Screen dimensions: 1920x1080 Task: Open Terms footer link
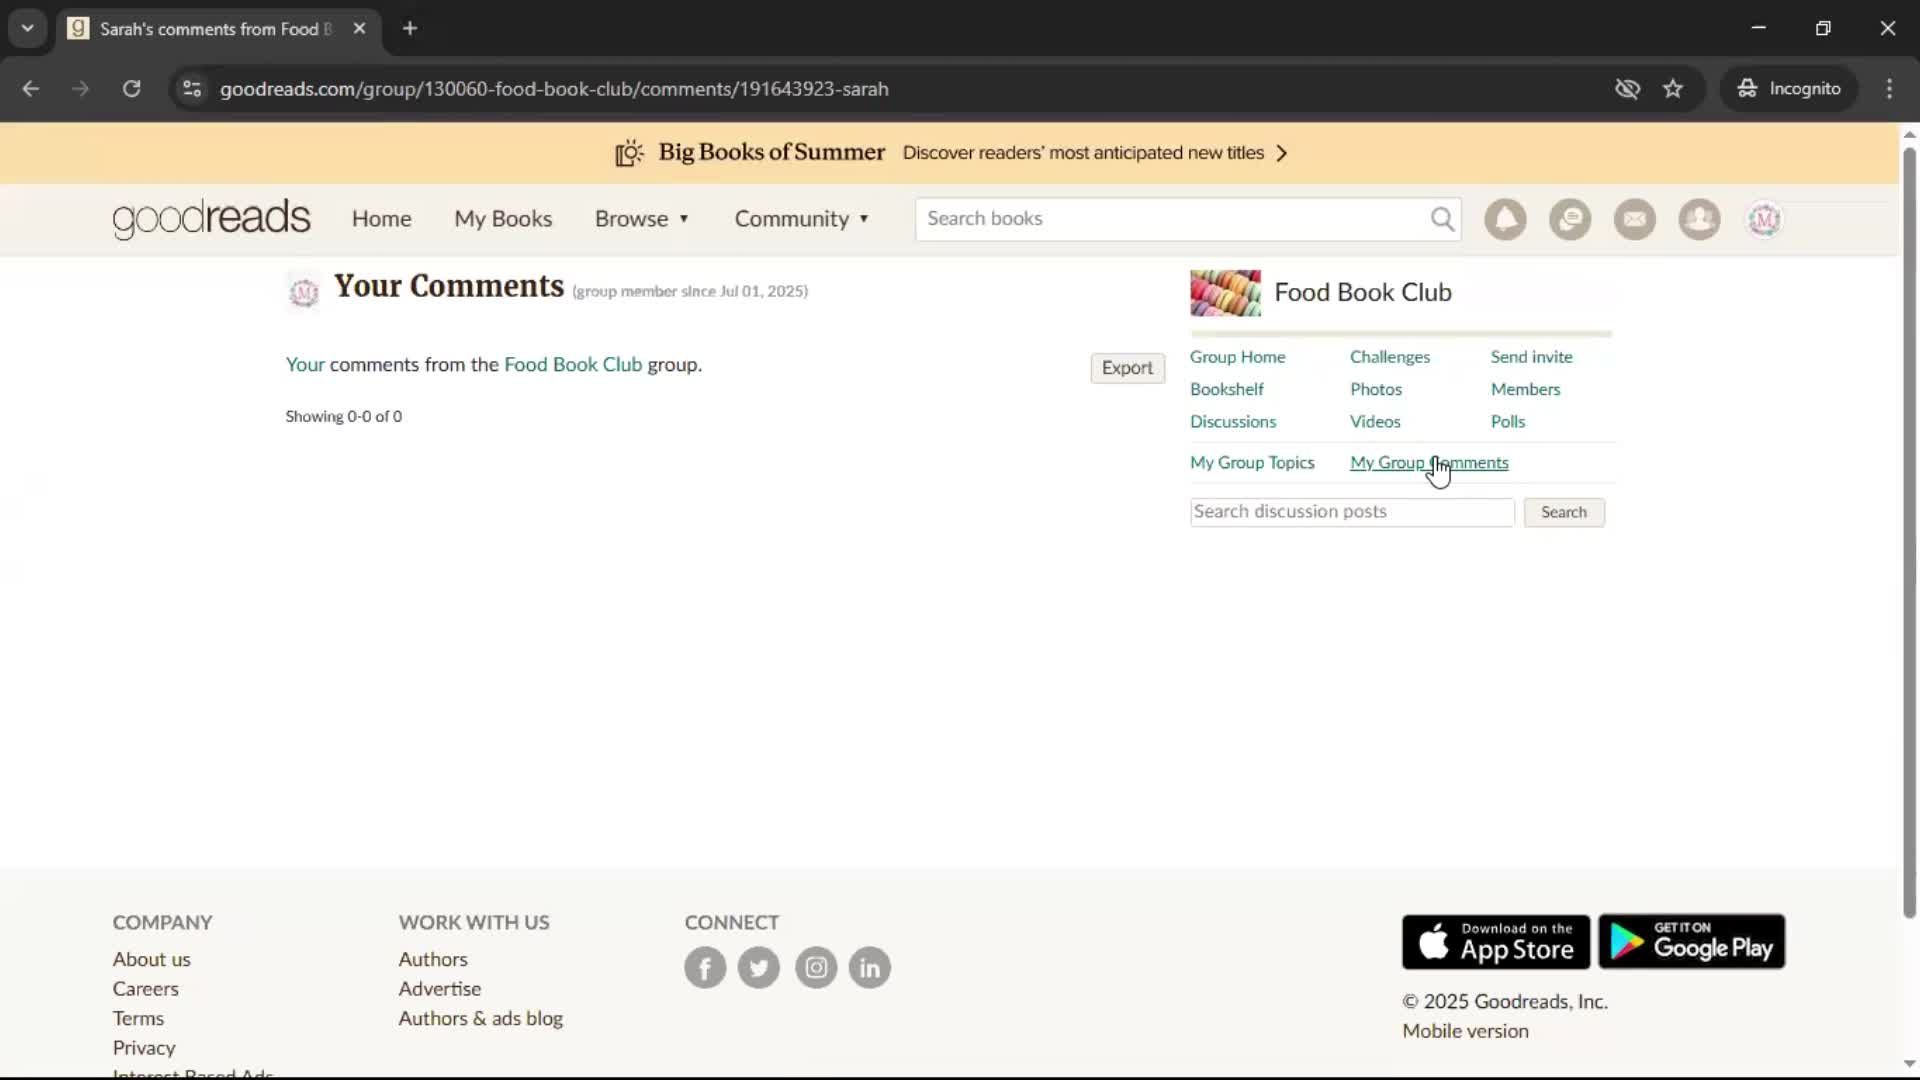(x=138, y=1019)
